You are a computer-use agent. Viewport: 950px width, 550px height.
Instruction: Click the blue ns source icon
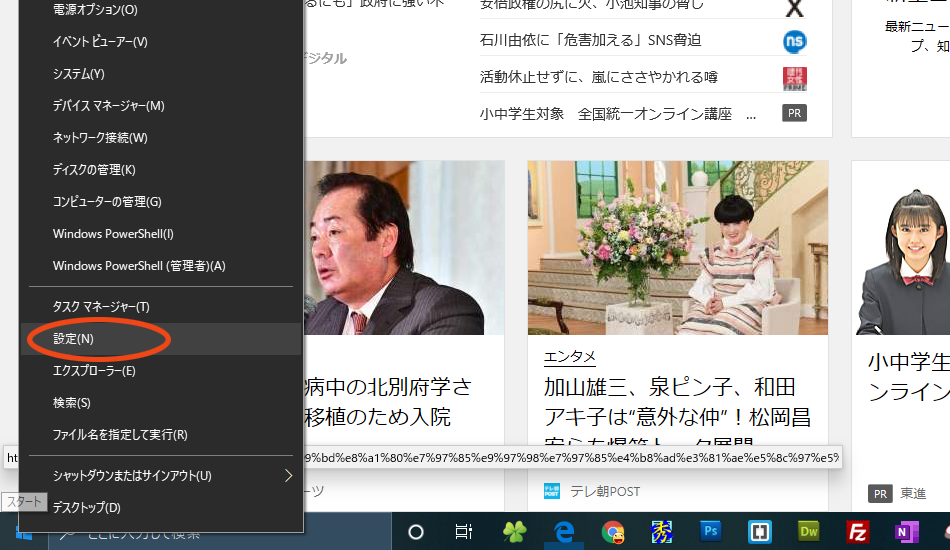[x=794, y=41]
